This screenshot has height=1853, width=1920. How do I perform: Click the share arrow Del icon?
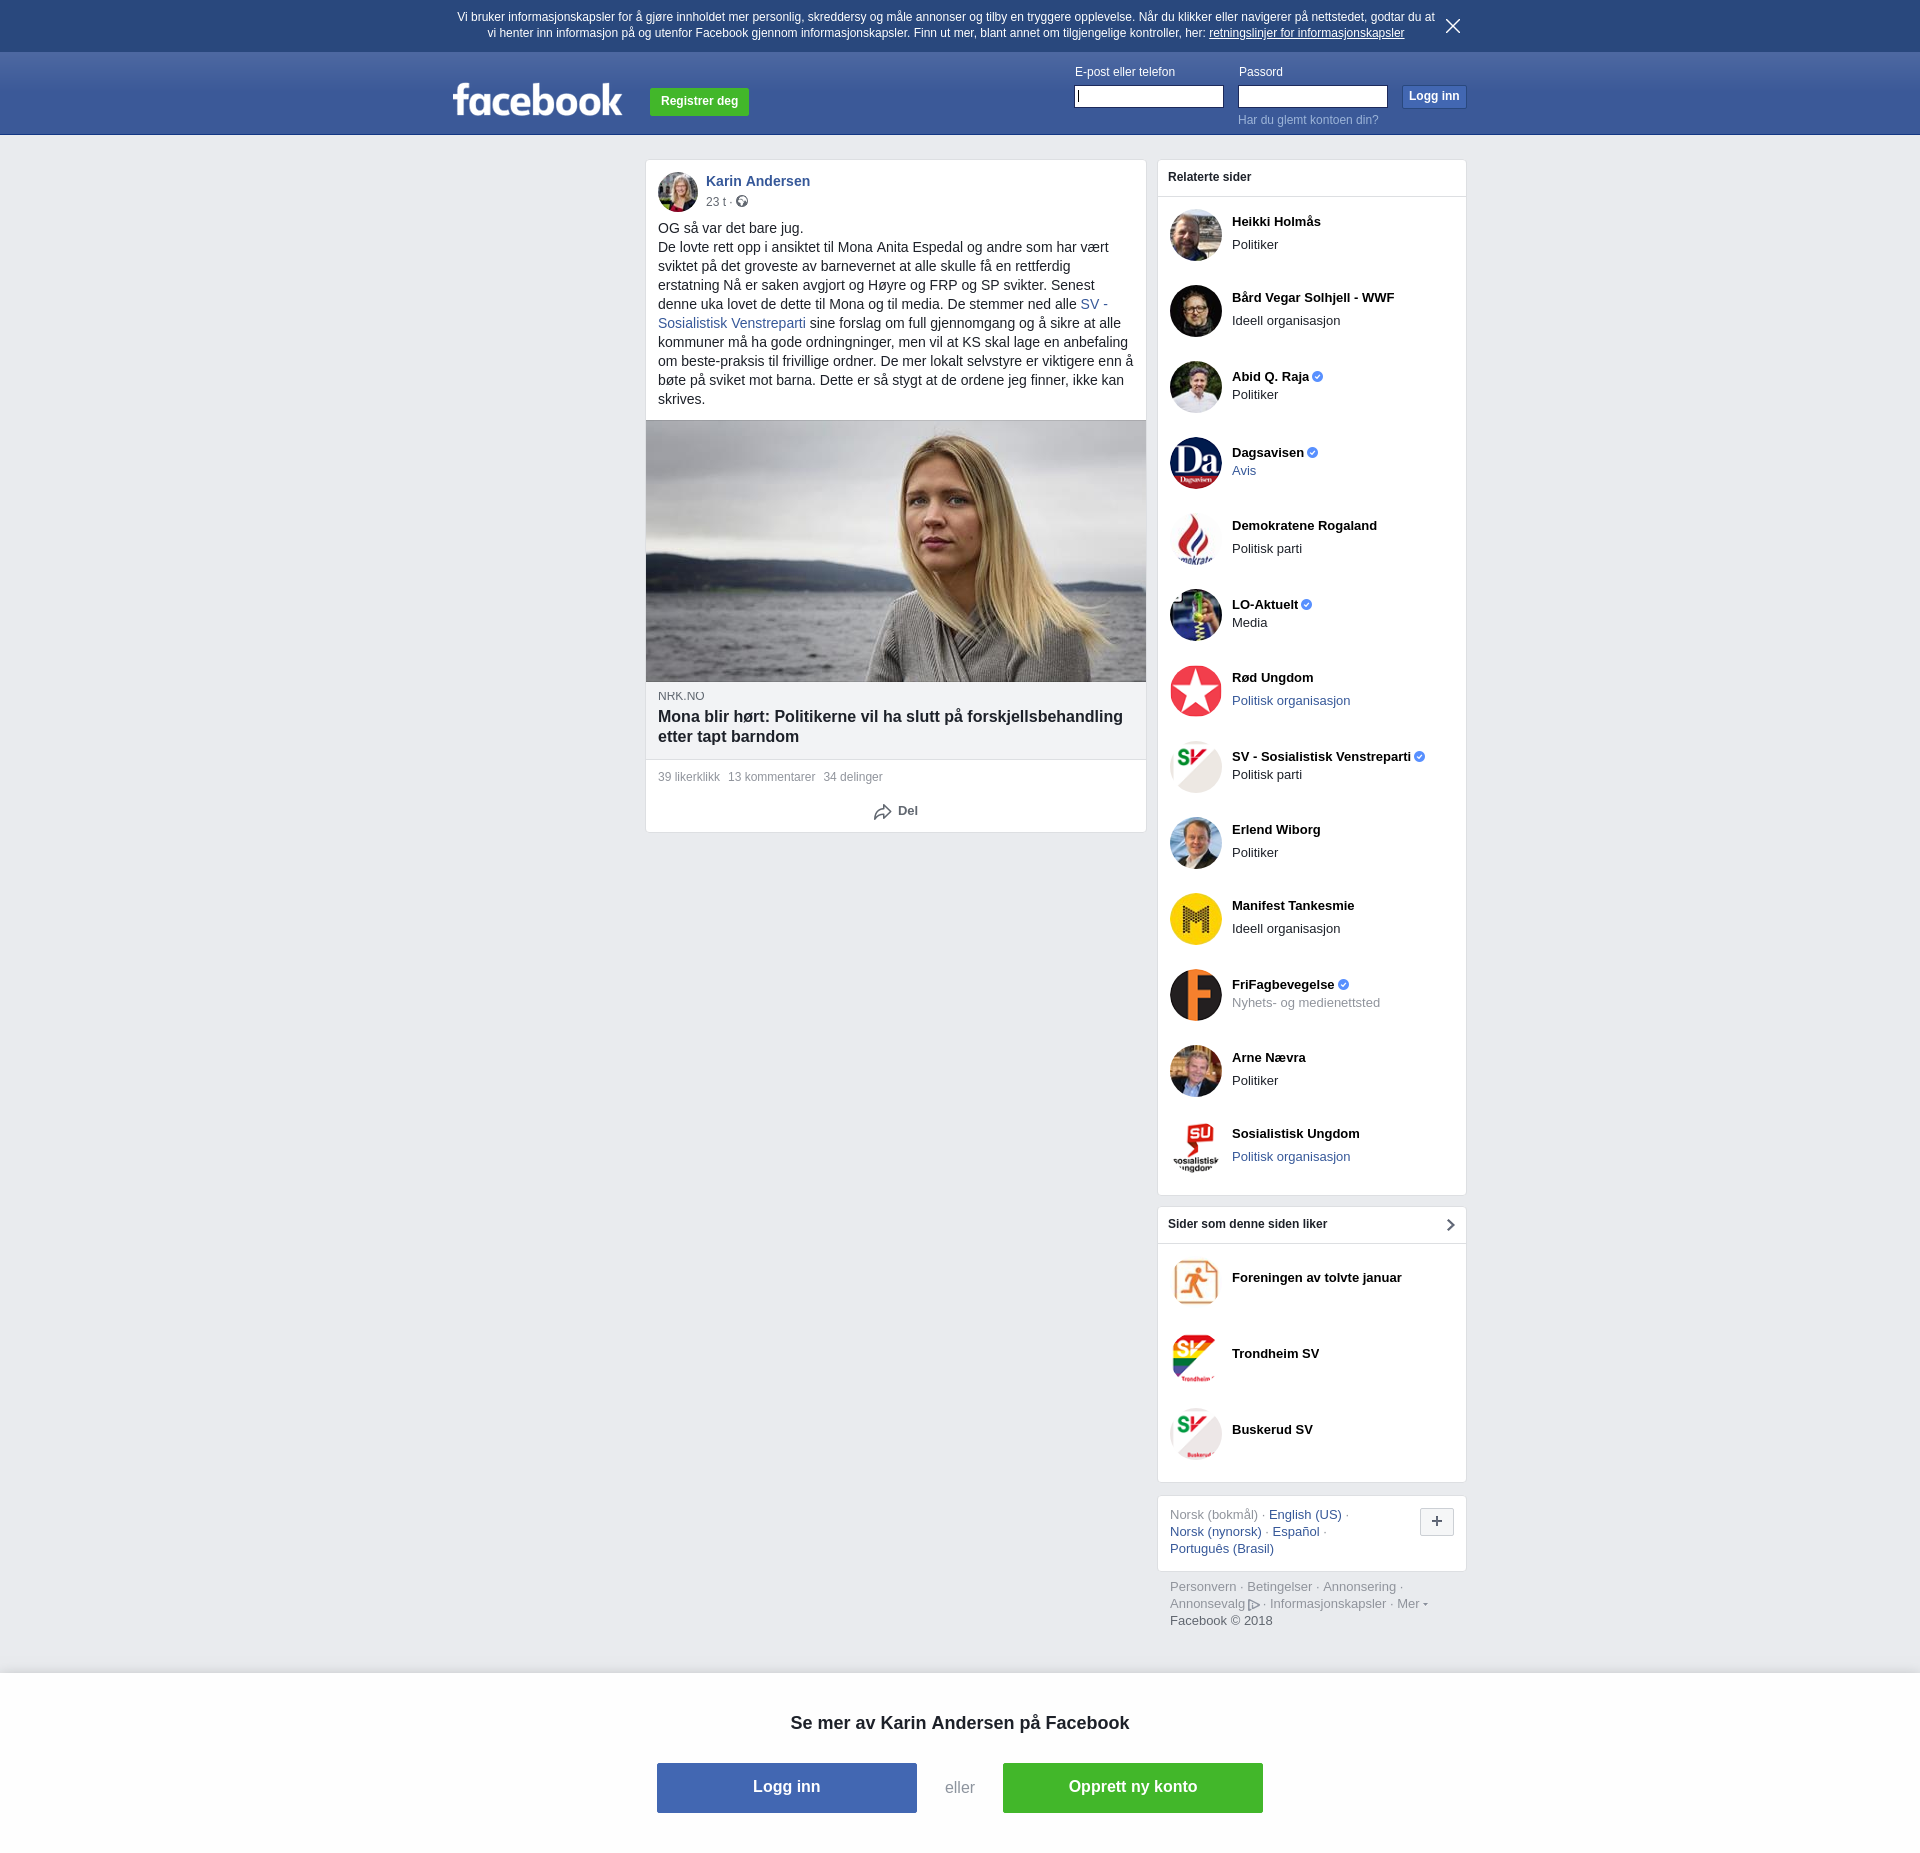pyautogui.click(x=882, y=812)
